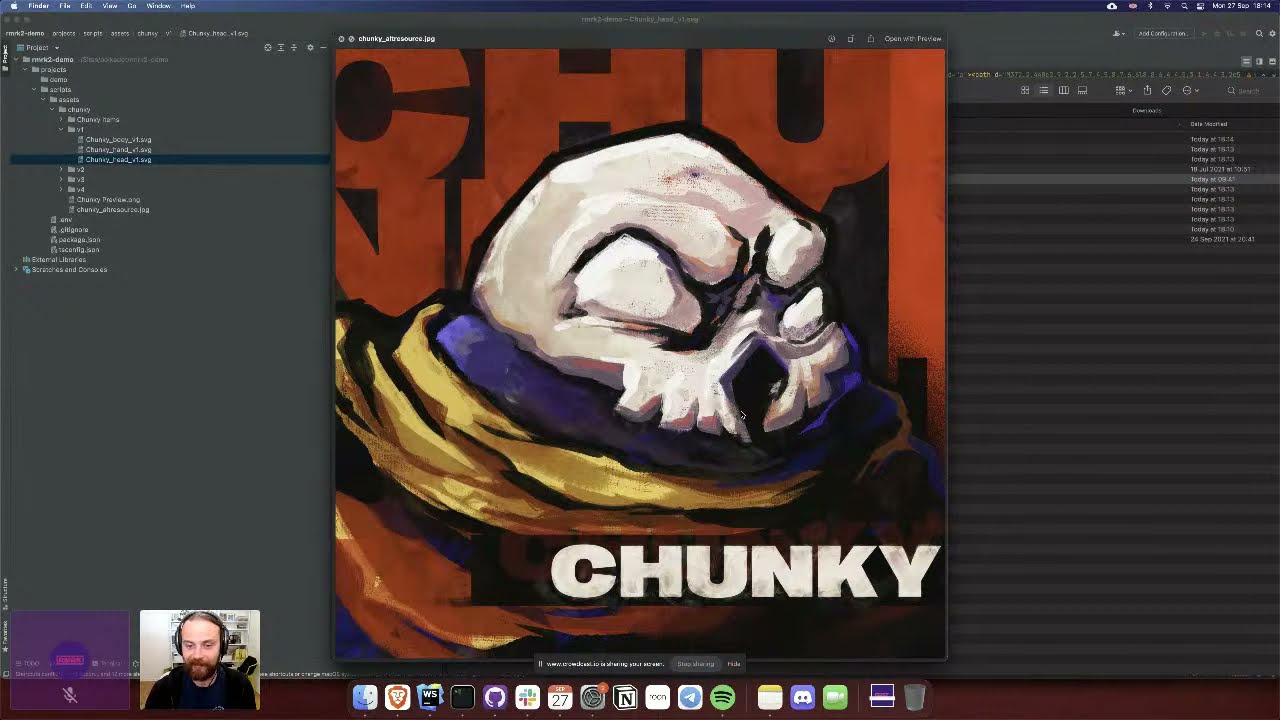The image size is (1280, 720).
Task: Expand Scratches and Consoles
Action: (16, 269)
